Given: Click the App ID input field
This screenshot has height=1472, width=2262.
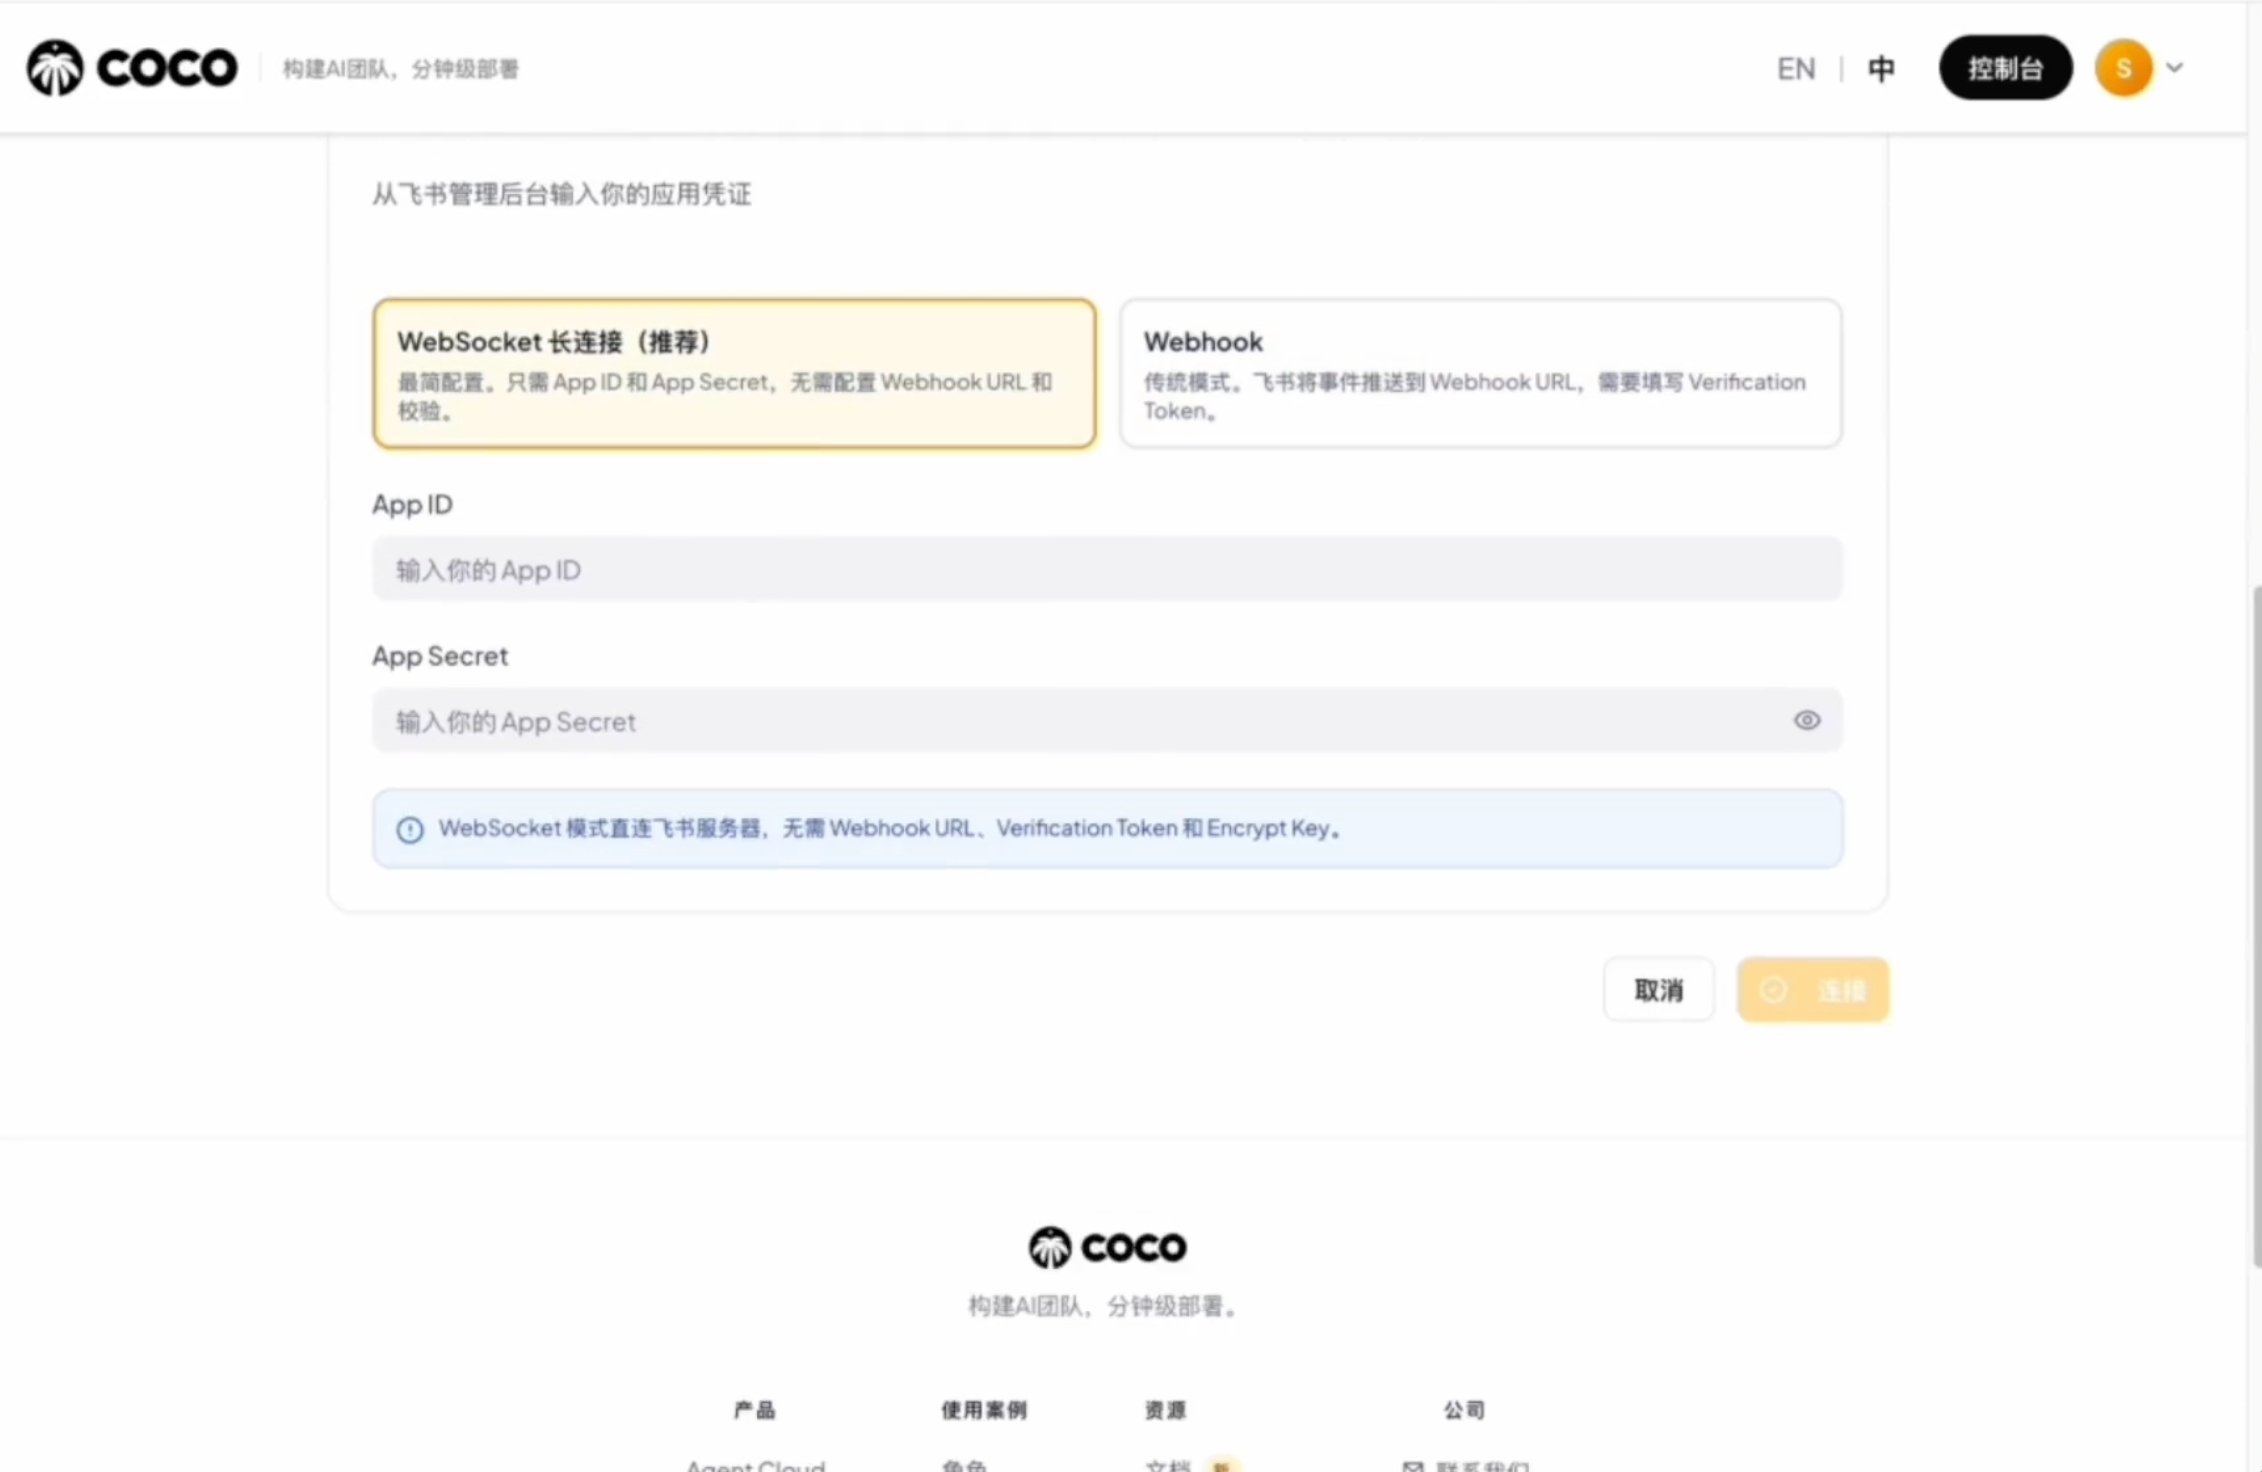Looking at the screenshot, I should [x=1107, y=569].
